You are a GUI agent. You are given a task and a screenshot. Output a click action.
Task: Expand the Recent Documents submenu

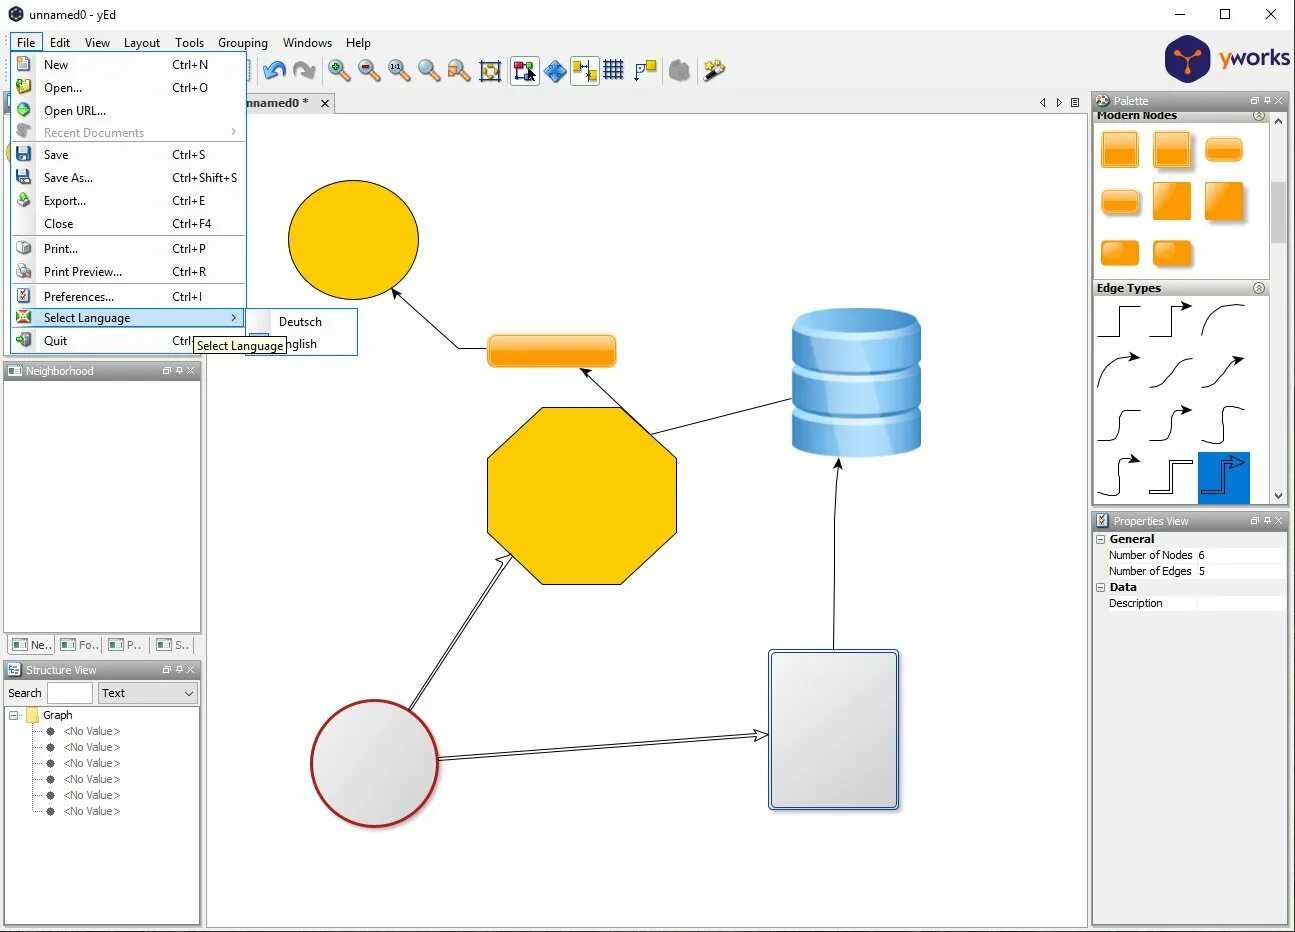tap(128, 132)
